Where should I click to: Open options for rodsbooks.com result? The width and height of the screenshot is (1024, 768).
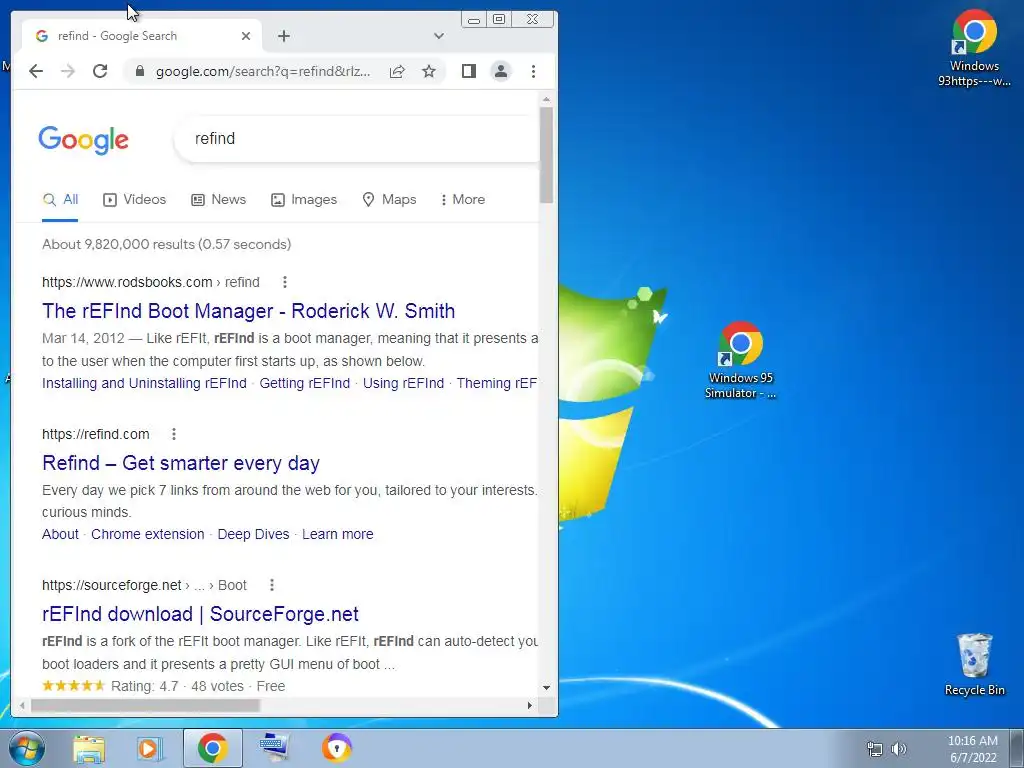(285, 282)
